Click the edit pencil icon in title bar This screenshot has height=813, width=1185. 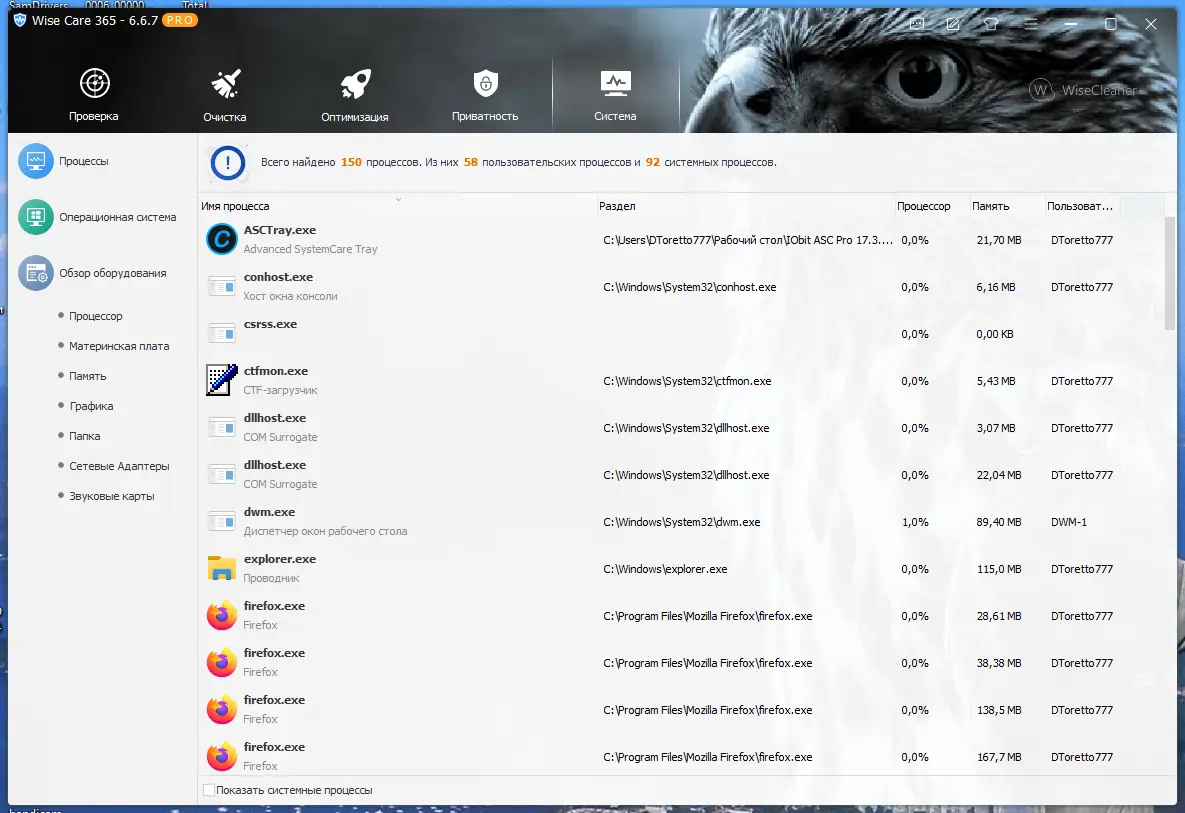click(954, 24)
